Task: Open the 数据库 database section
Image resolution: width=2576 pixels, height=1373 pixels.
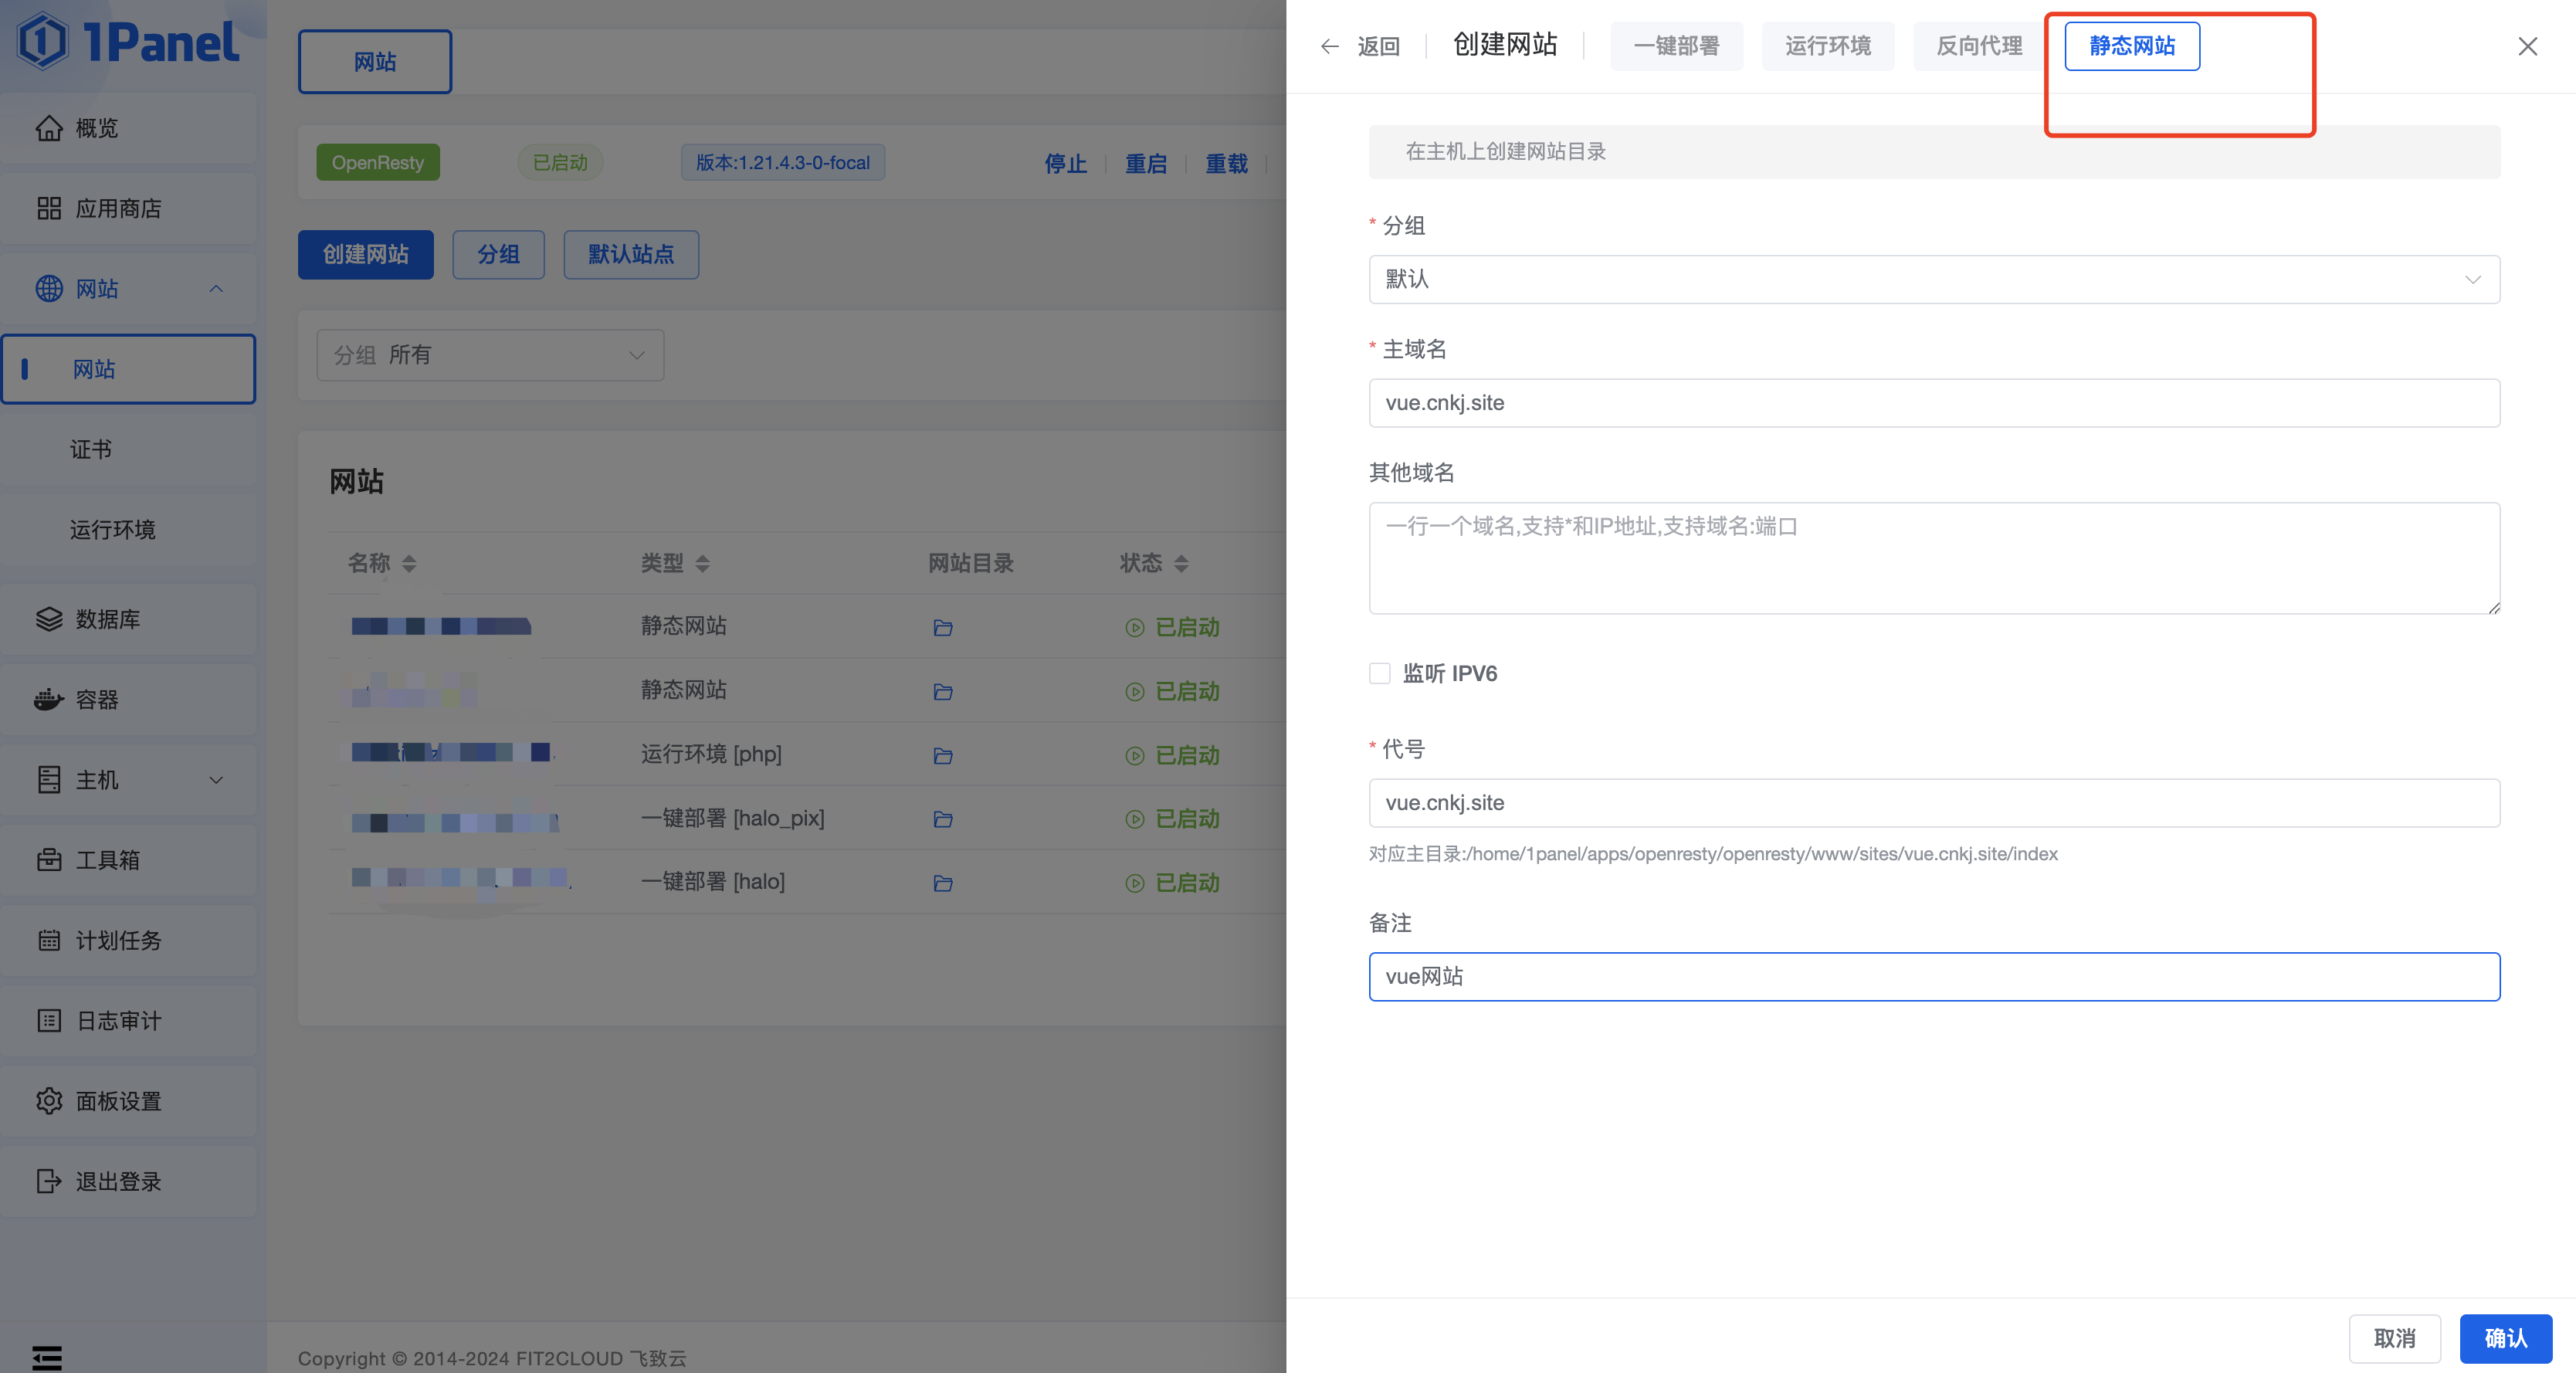Action: 108,619
